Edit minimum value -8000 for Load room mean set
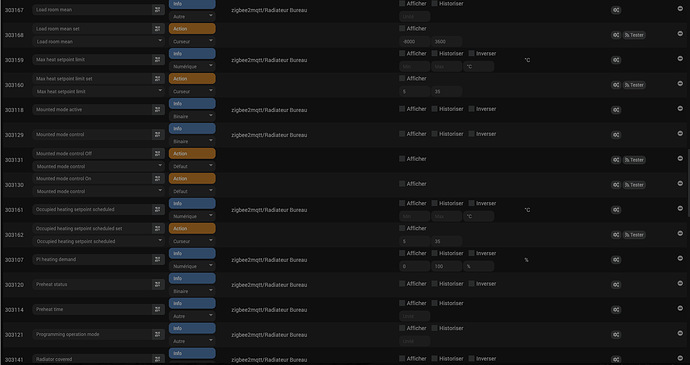Image resolution: width=690 pixels, height=365 pixels. coord(415,41)
